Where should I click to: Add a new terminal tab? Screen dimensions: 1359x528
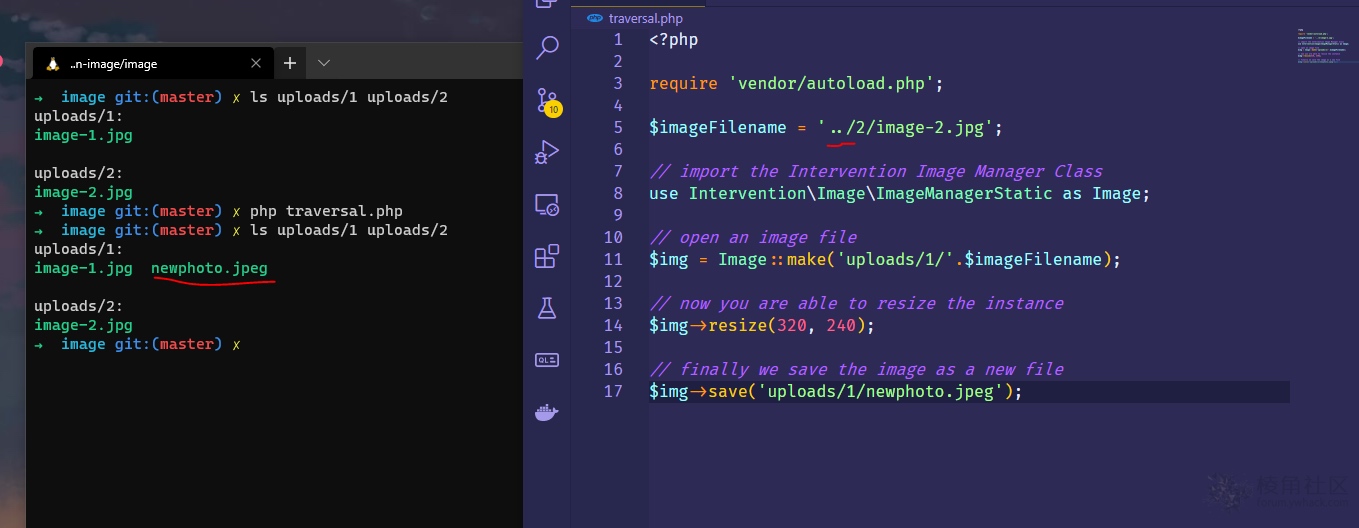289,63
